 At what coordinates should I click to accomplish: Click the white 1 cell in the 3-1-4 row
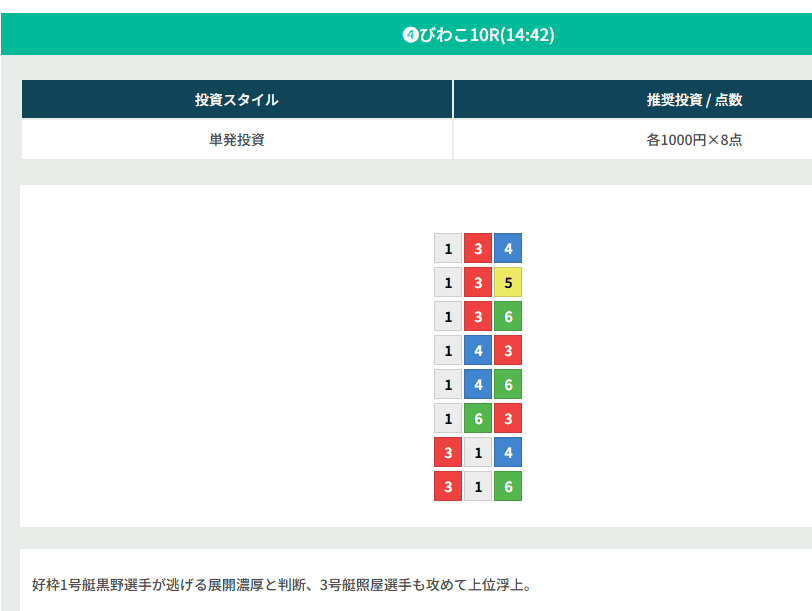478,452
